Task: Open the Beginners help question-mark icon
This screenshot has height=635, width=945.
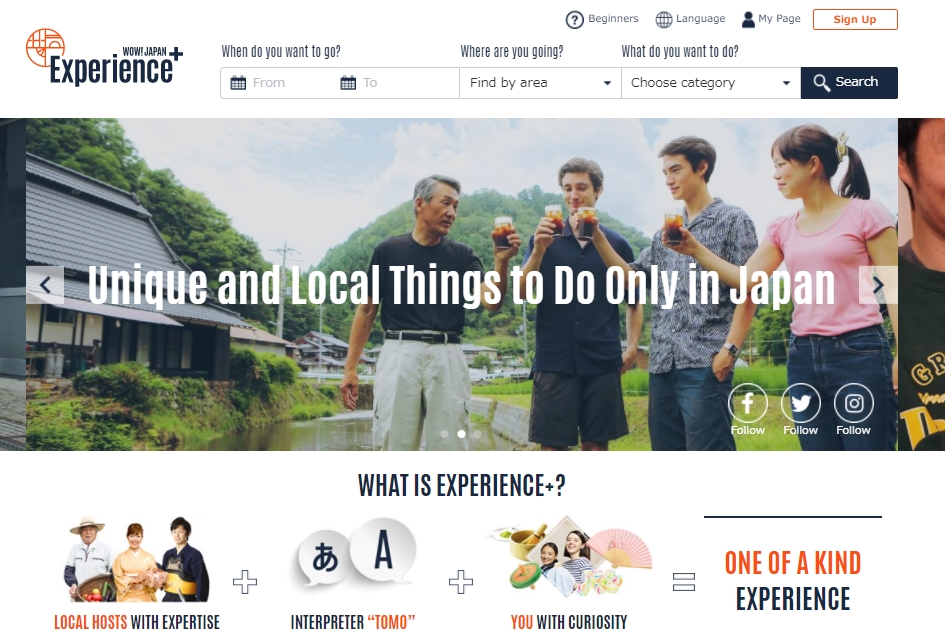Action: coord(574,20)
